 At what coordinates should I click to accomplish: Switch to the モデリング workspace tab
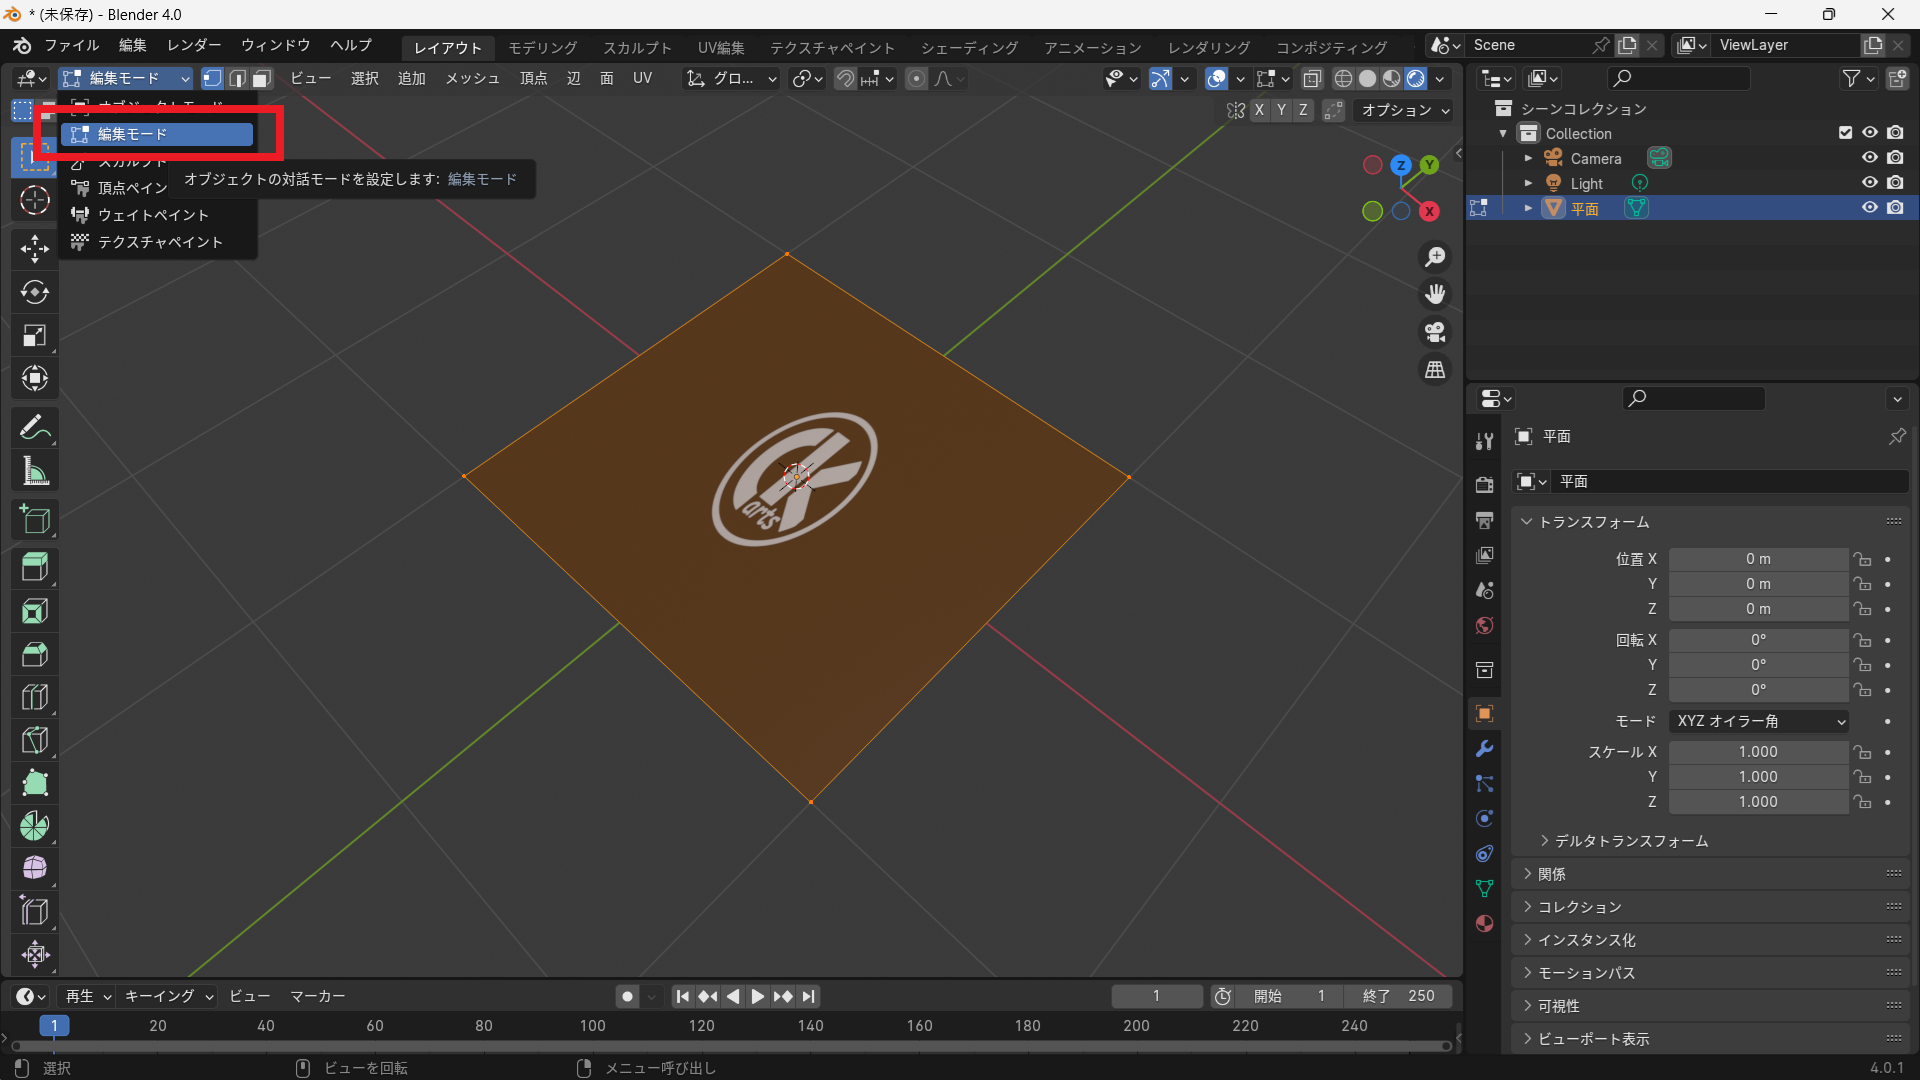542,47
